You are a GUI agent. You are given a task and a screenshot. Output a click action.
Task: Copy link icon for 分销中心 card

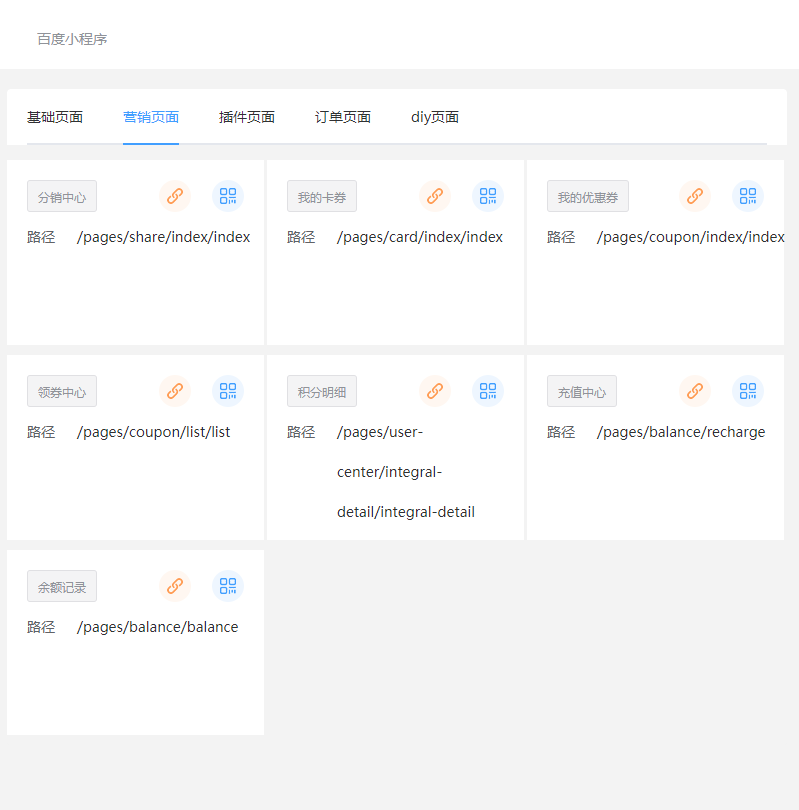click(175, 197)
